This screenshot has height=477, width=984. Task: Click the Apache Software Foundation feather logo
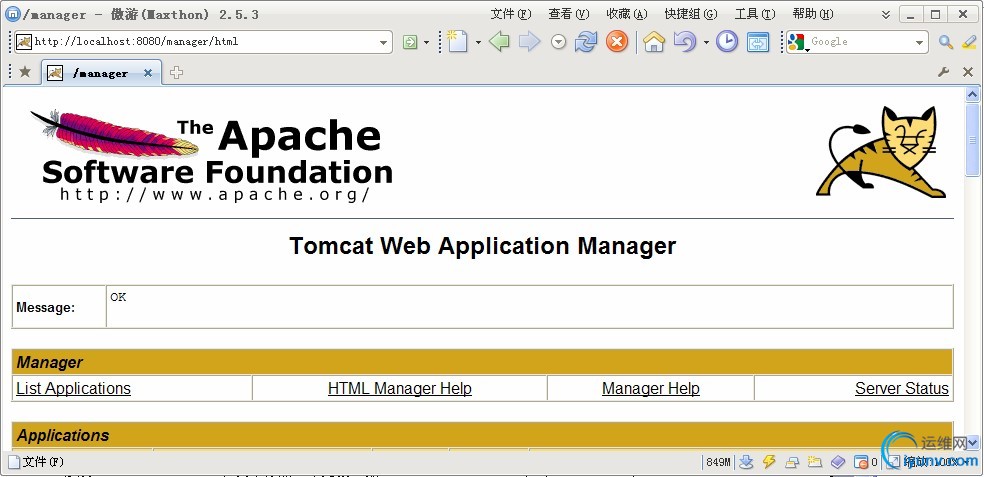point(211,156)
